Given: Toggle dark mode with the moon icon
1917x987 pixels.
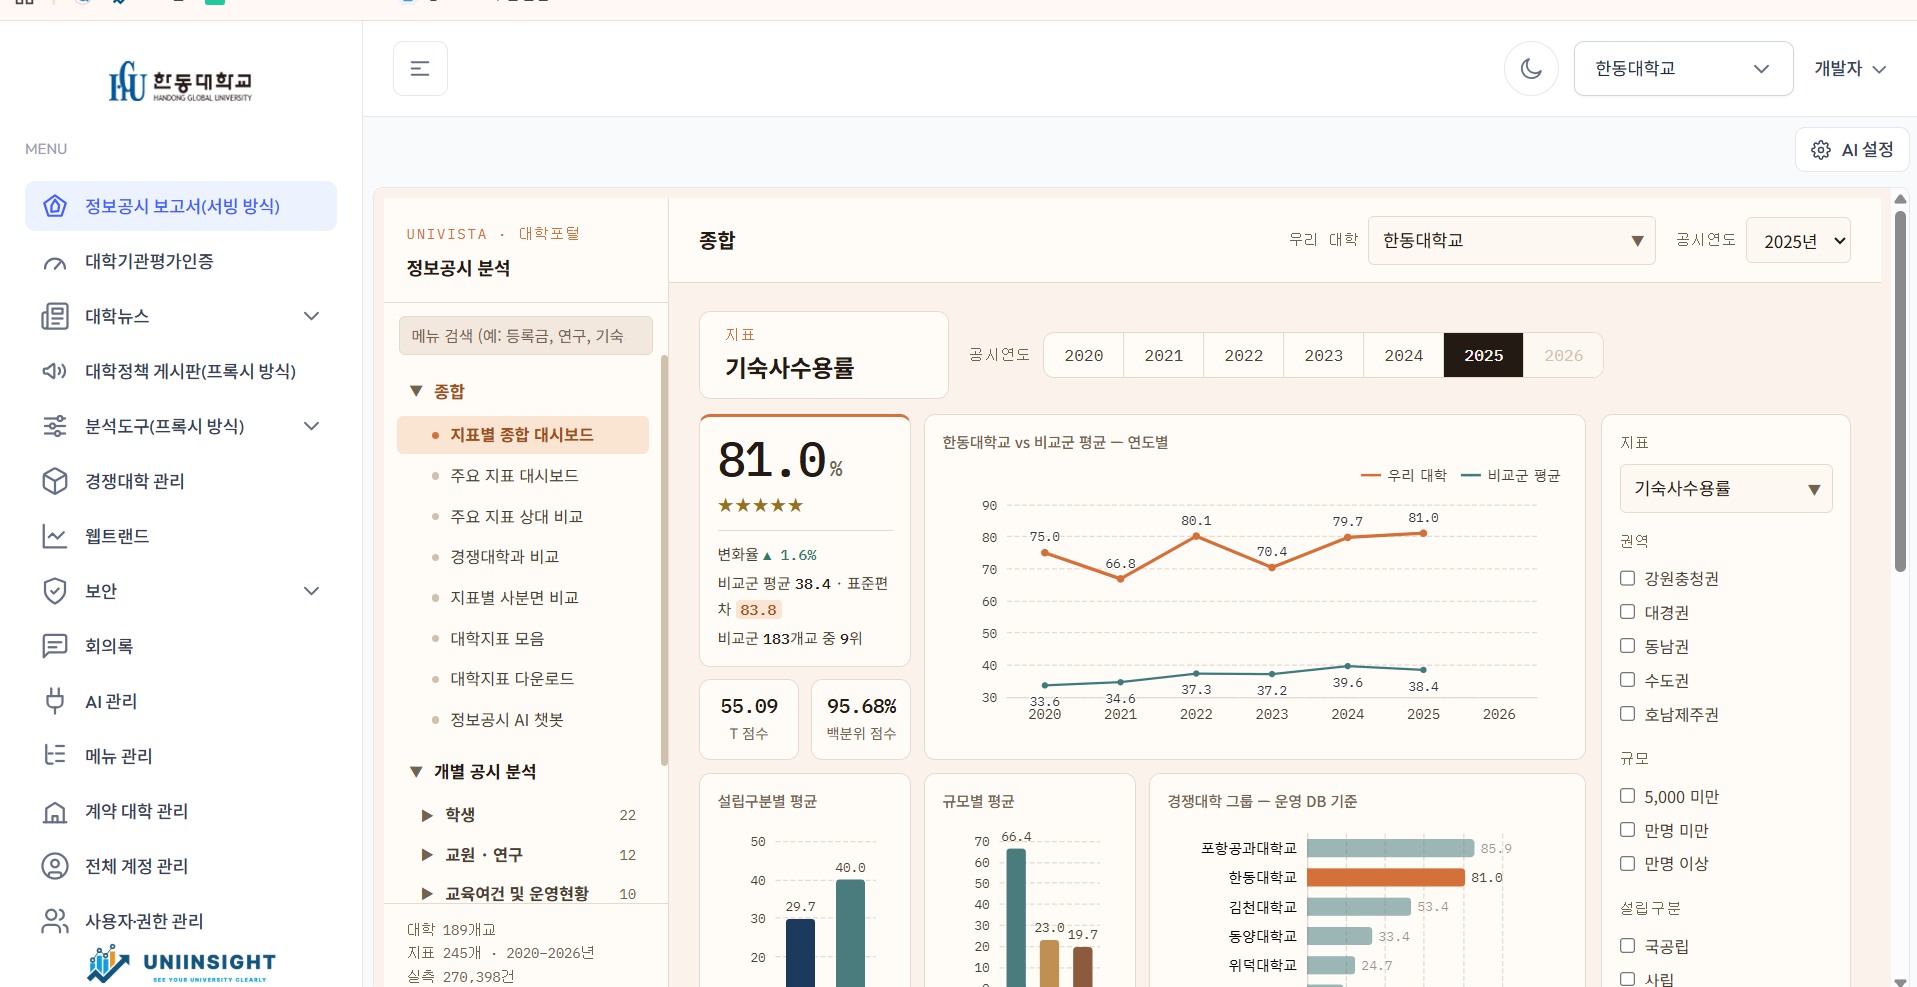Looking at the screenshot, I should [x=1531, y=68].
